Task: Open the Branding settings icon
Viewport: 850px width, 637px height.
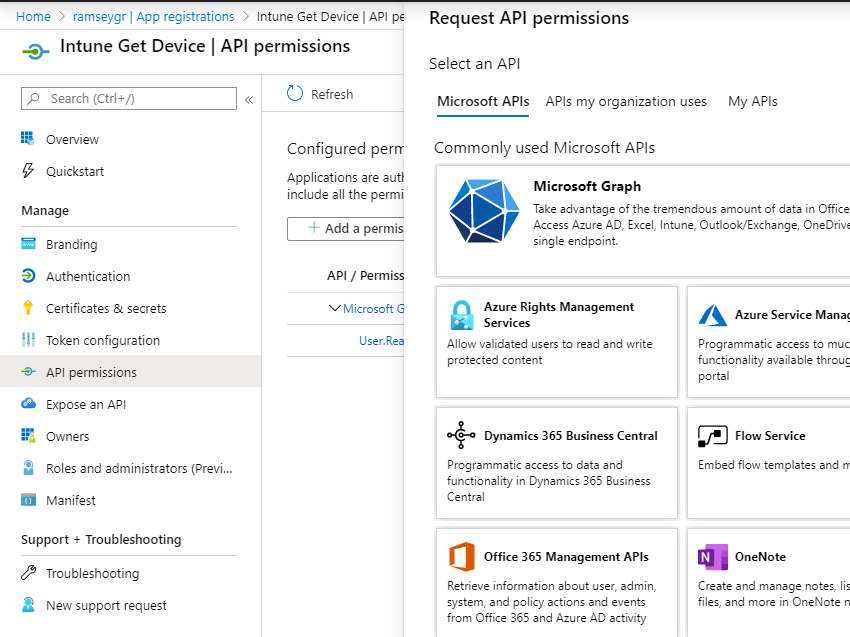Action: pyautogui.click(x=29, y=244)
